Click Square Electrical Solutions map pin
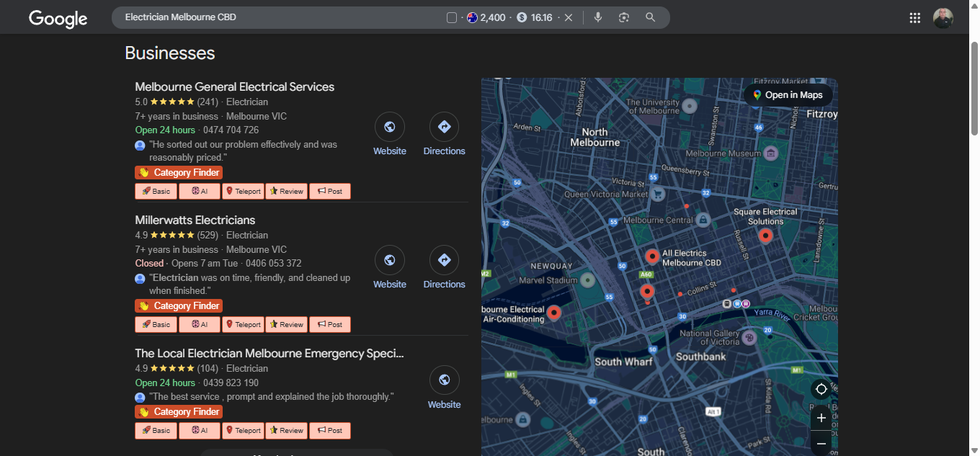Viewport: 980px width, 456px height. pyautogui.click(x=766, y=236)
